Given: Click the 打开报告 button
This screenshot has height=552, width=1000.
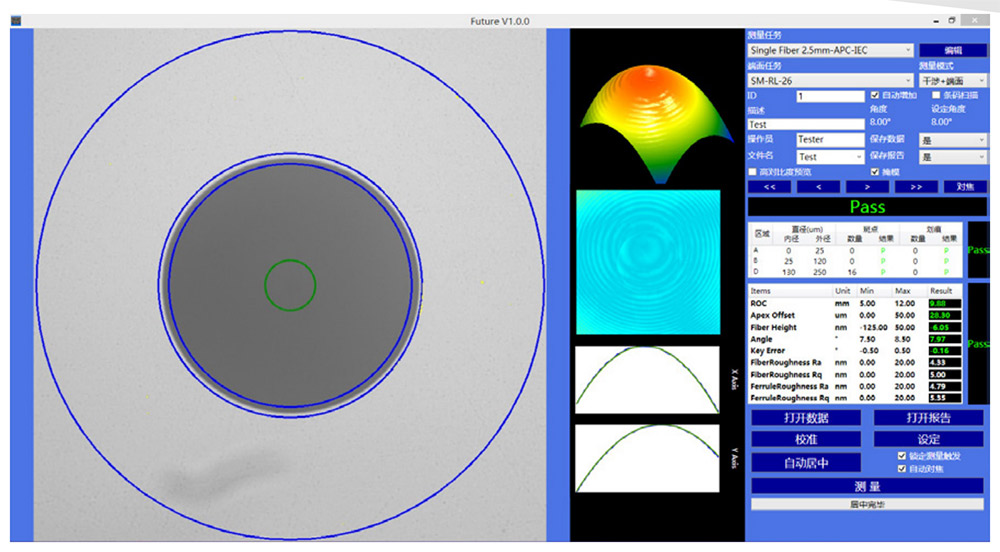Looking at the screenshot, I should point(929,418).
